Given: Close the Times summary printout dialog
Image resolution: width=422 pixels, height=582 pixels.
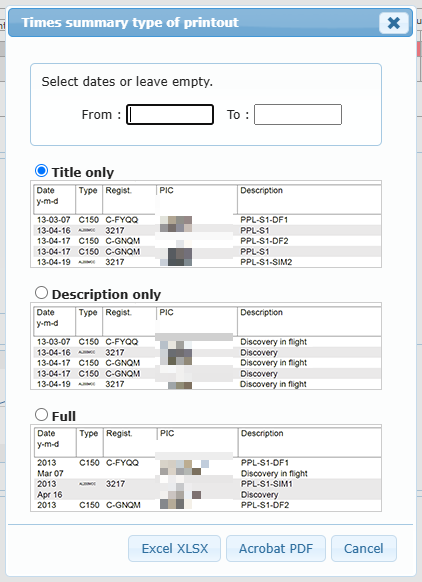Looking at the screenshot, I should point(394,23).
